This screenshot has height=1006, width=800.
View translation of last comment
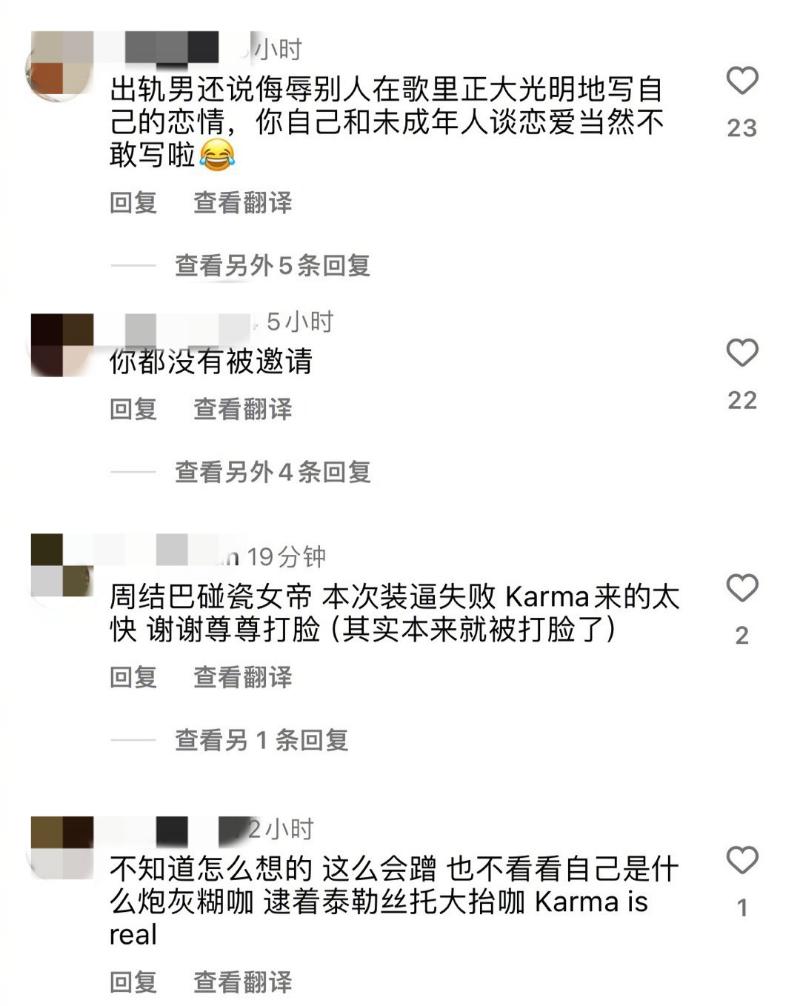click(243, 982)
